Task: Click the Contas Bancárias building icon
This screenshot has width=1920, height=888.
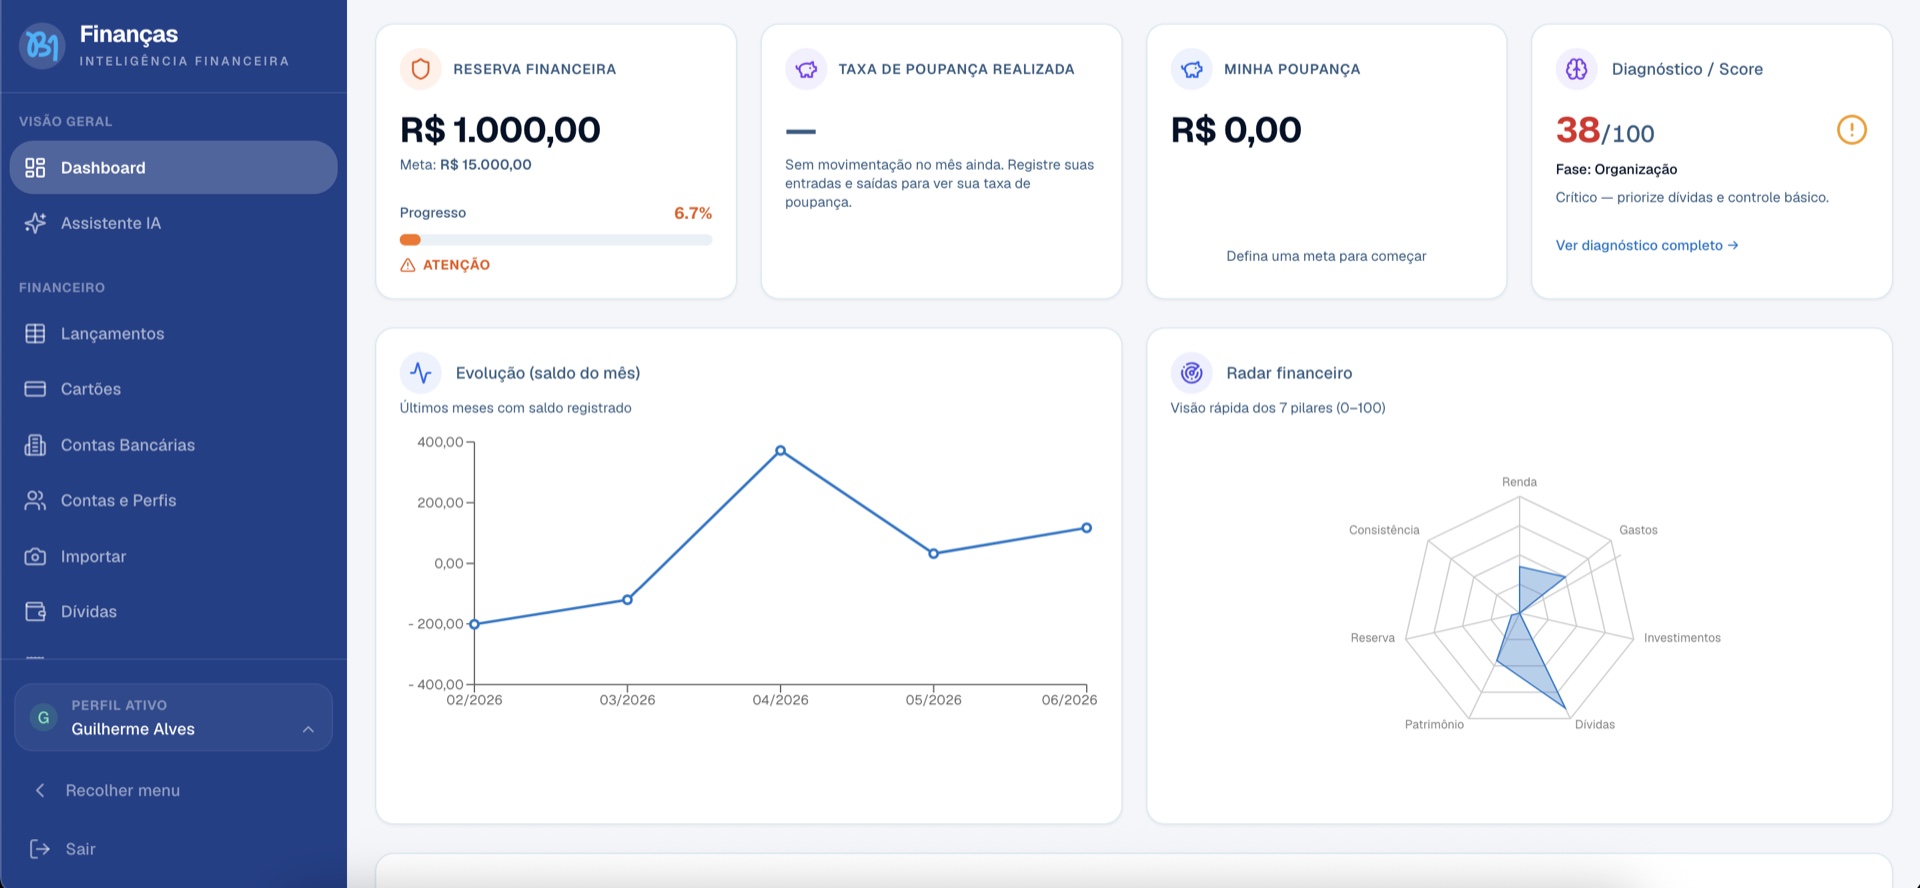Action: (35, 445)
